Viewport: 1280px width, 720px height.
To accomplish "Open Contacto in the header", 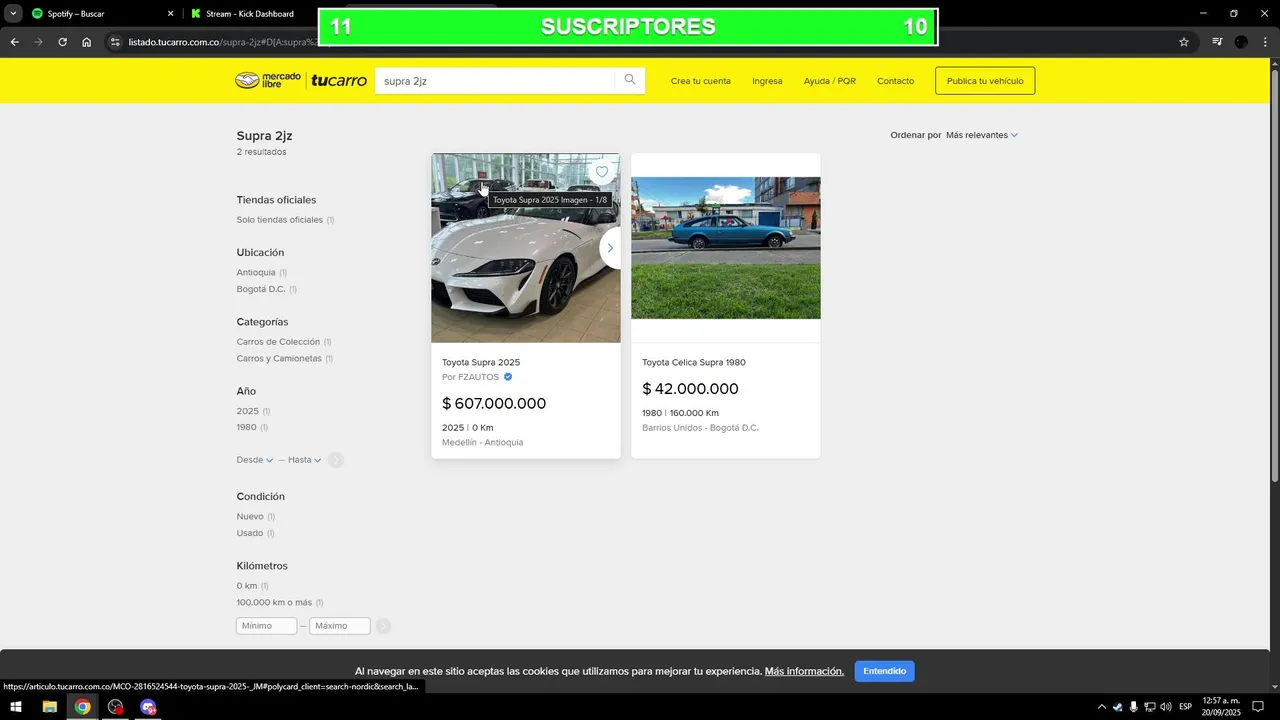I will (x=895, y=81).
